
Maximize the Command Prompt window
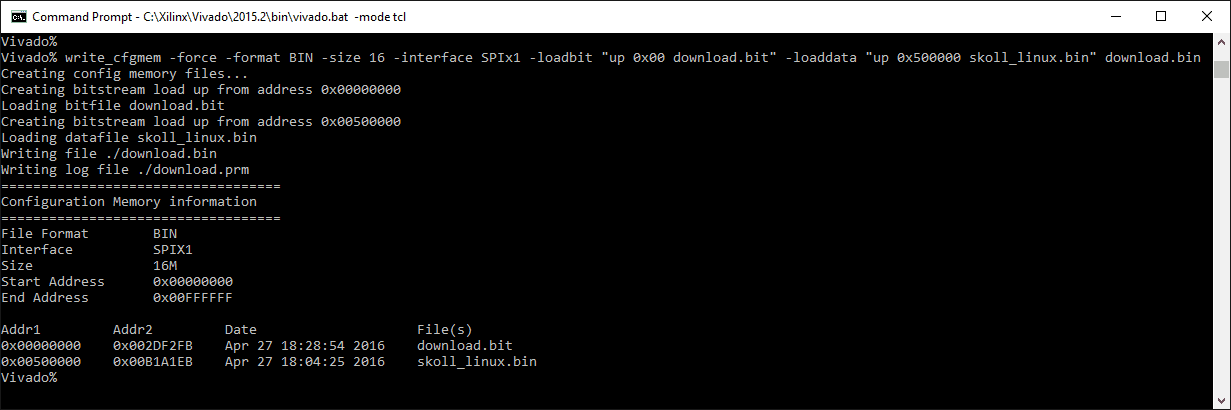tap(1161, 17)
